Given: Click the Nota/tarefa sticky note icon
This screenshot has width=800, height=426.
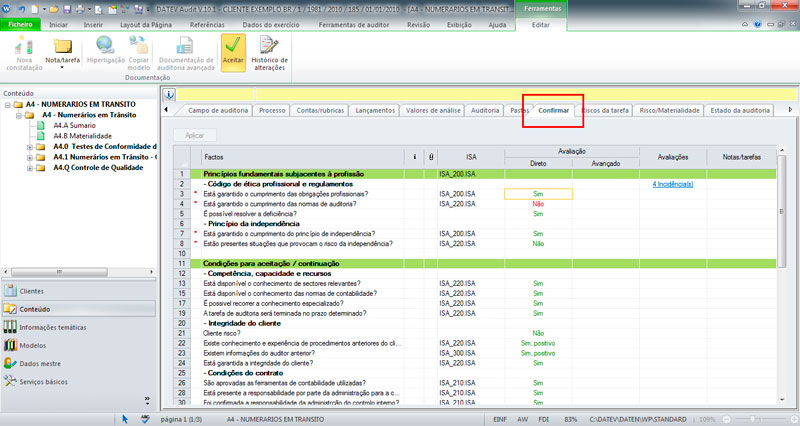Looking at the screenshot, I should [62, 45].
